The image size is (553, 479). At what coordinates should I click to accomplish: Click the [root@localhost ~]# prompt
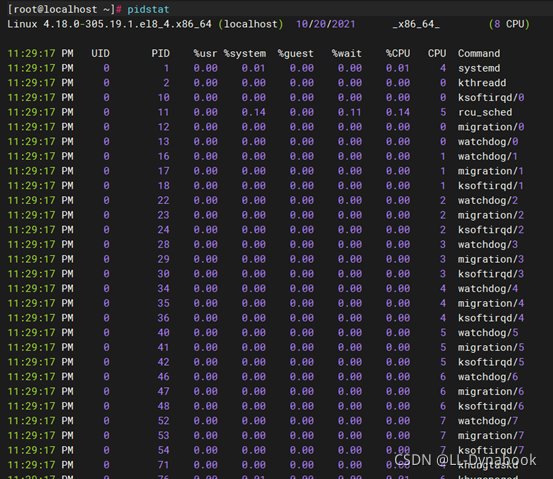[x=65, y=9]
